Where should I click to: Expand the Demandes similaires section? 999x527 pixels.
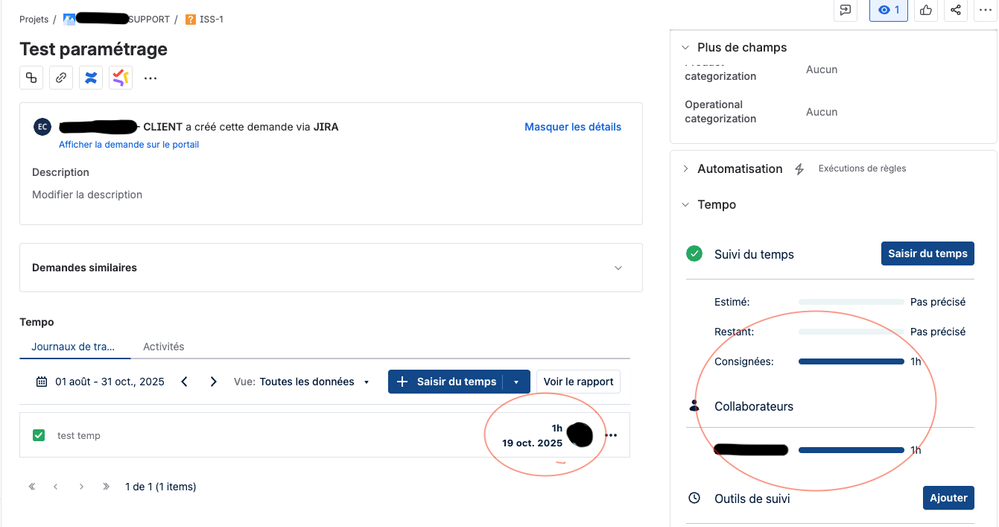click(x=618, y=268)
